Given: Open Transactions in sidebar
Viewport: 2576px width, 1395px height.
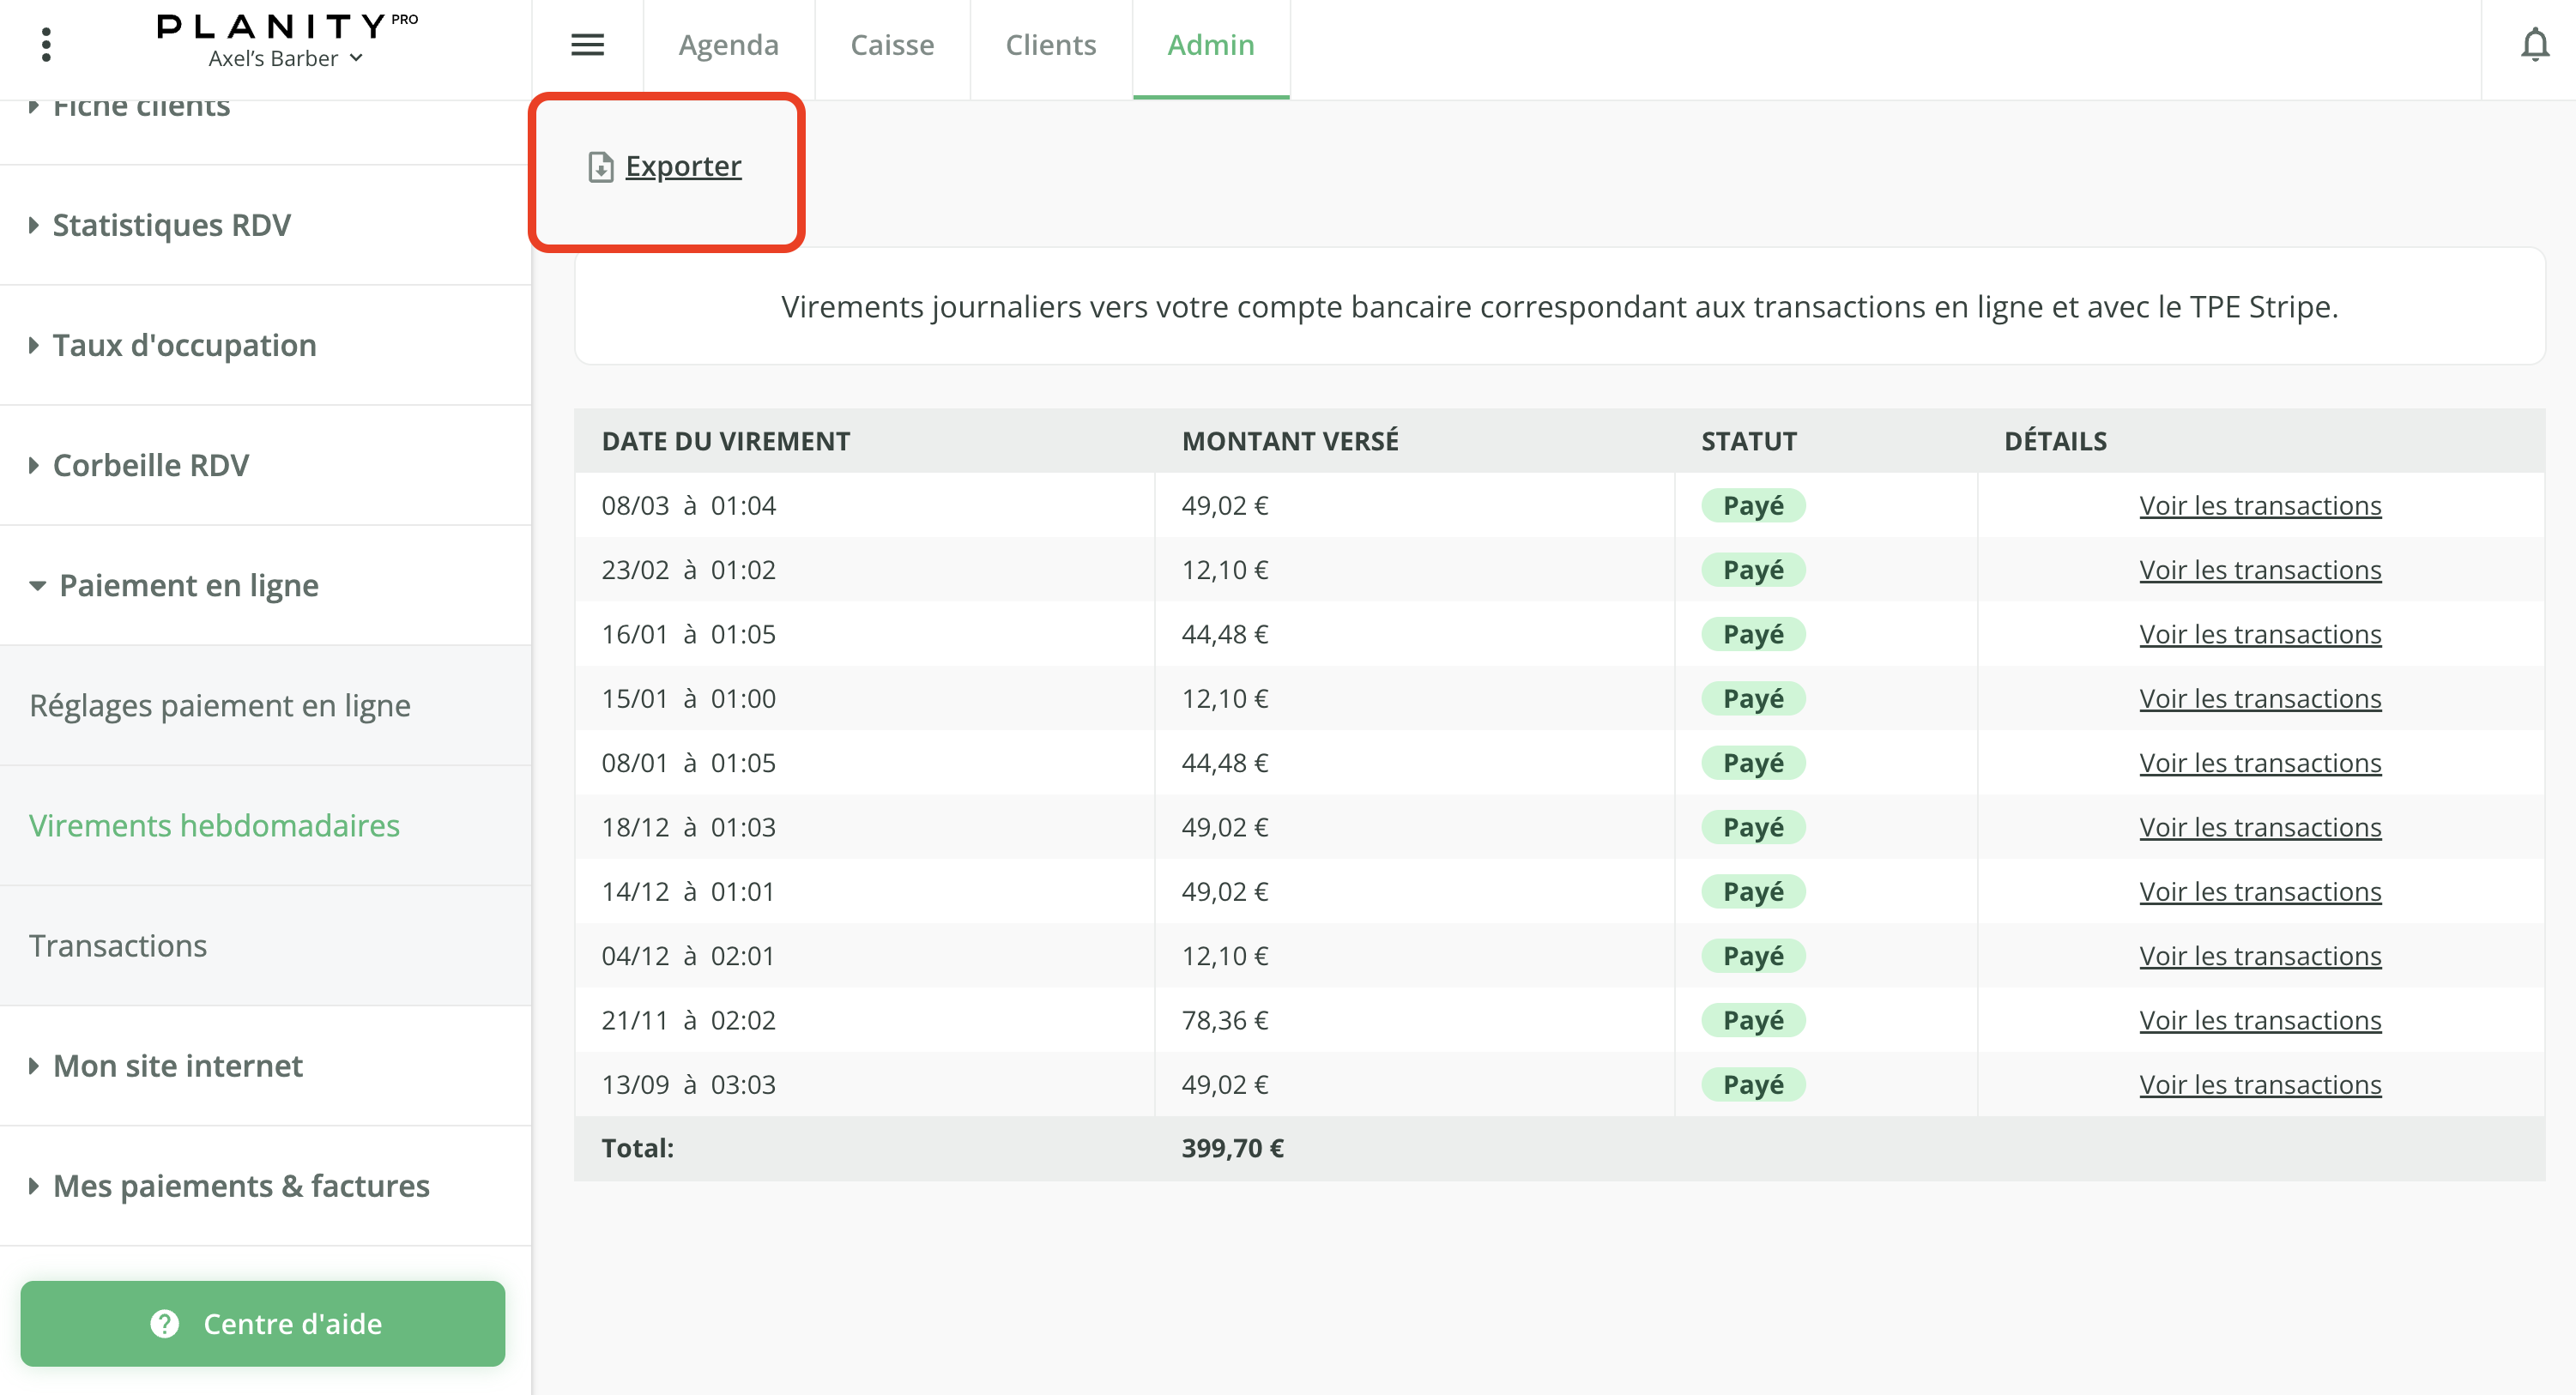Looking at the screenshot, I should [x=118, y=945].
